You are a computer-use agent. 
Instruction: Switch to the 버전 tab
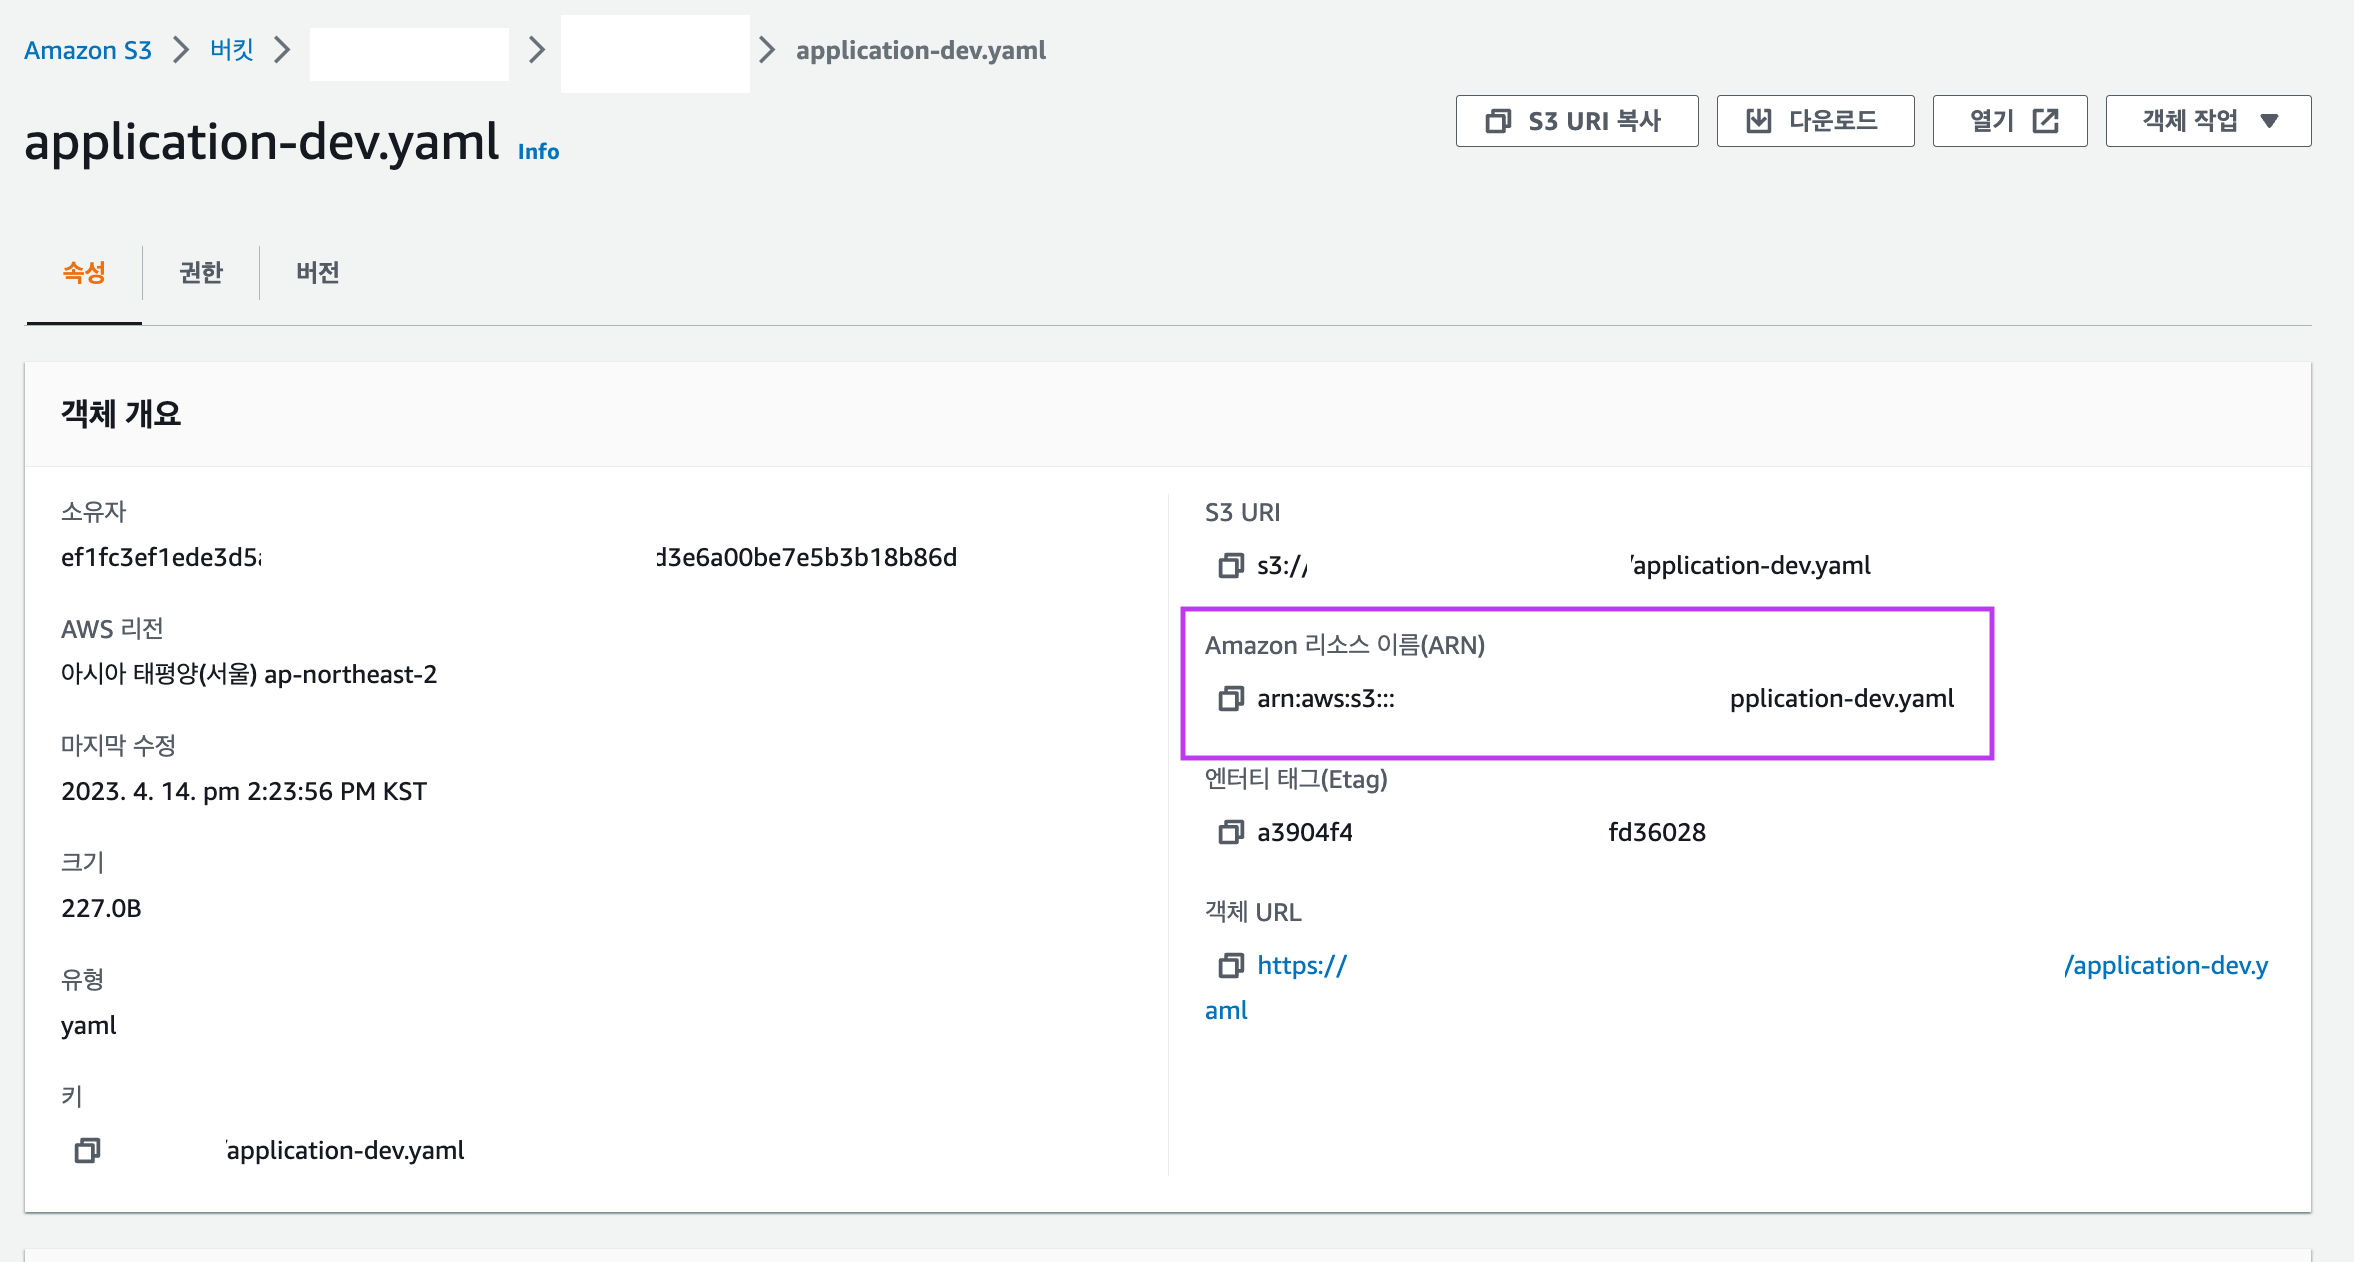click(x=318, y=272)
